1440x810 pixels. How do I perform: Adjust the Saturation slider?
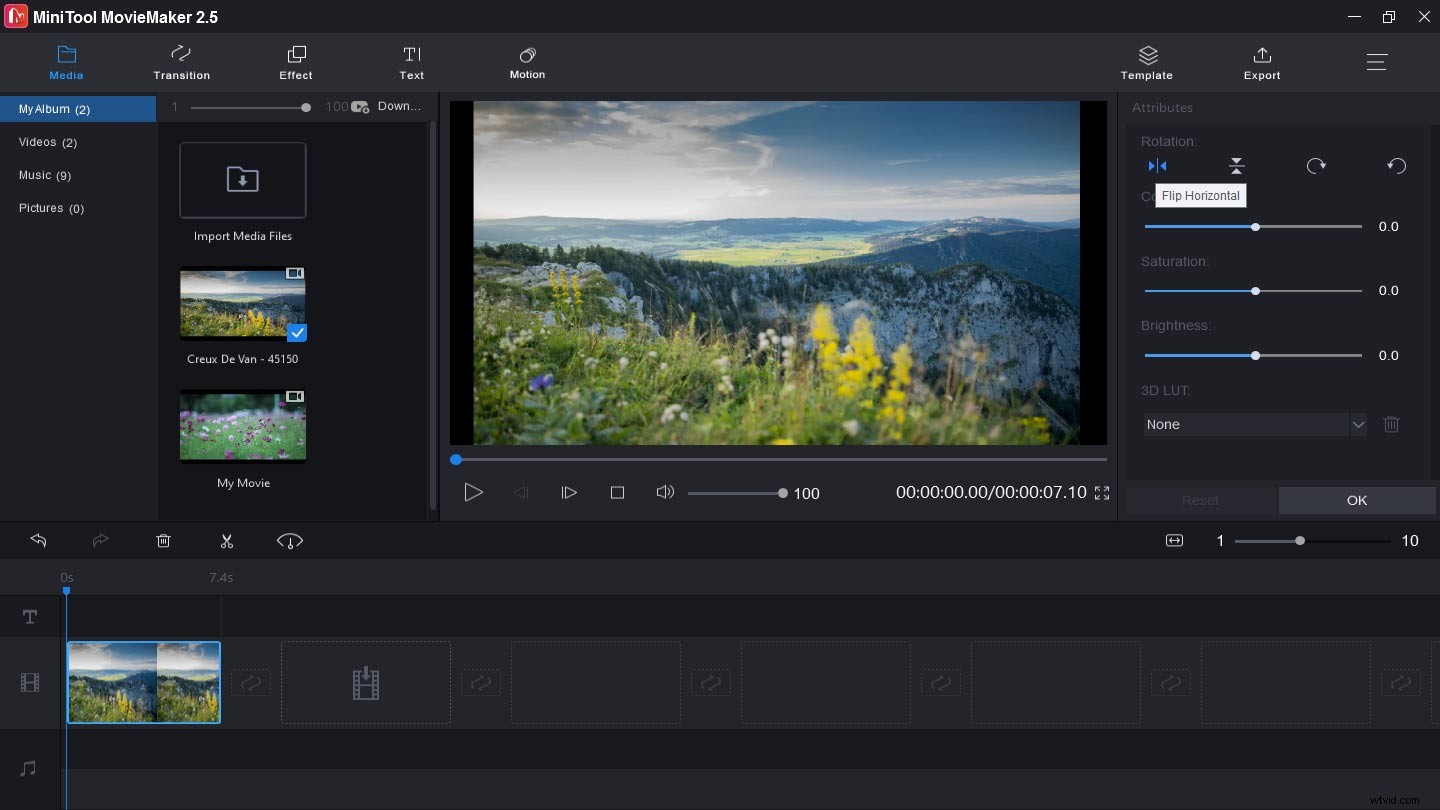coord(1255,291)
